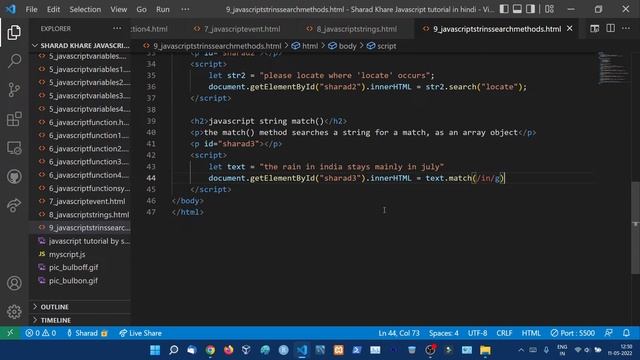This screenshot has height=360, width=640.
Task: Open File Explorer from the taskbar
Action: click(x=485, y=350)
